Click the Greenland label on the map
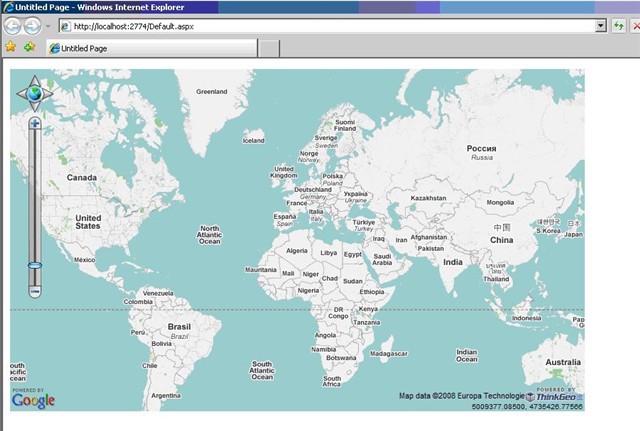The image size is (640, 431). [x=211, y=91]
